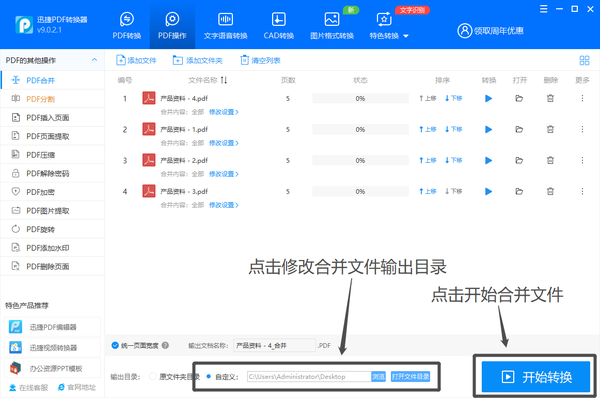Select PDF删除页面 in the sidebar

point(52,266)
